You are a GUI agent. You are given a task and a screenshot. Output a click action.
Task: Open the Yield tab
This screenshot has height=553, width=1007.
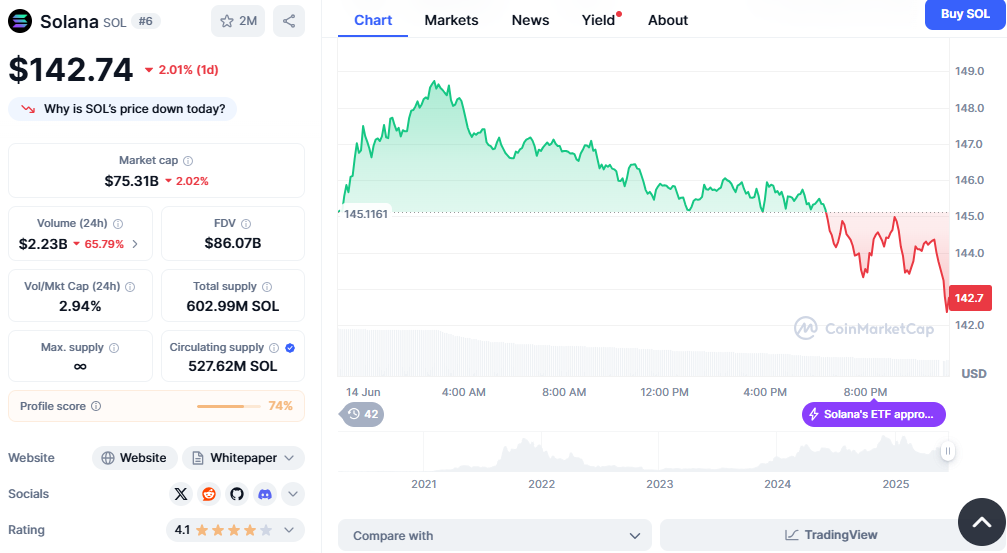click(x=598, y=20)
